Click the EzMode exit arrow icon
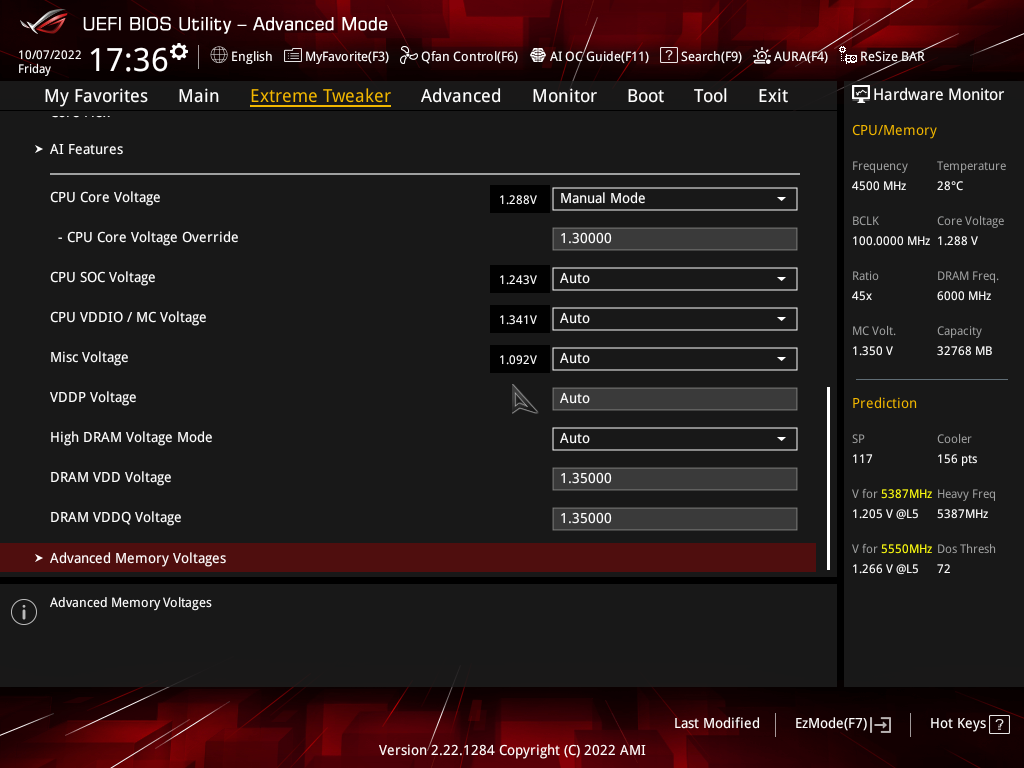 pyautogui.click(x=881, y=724)
